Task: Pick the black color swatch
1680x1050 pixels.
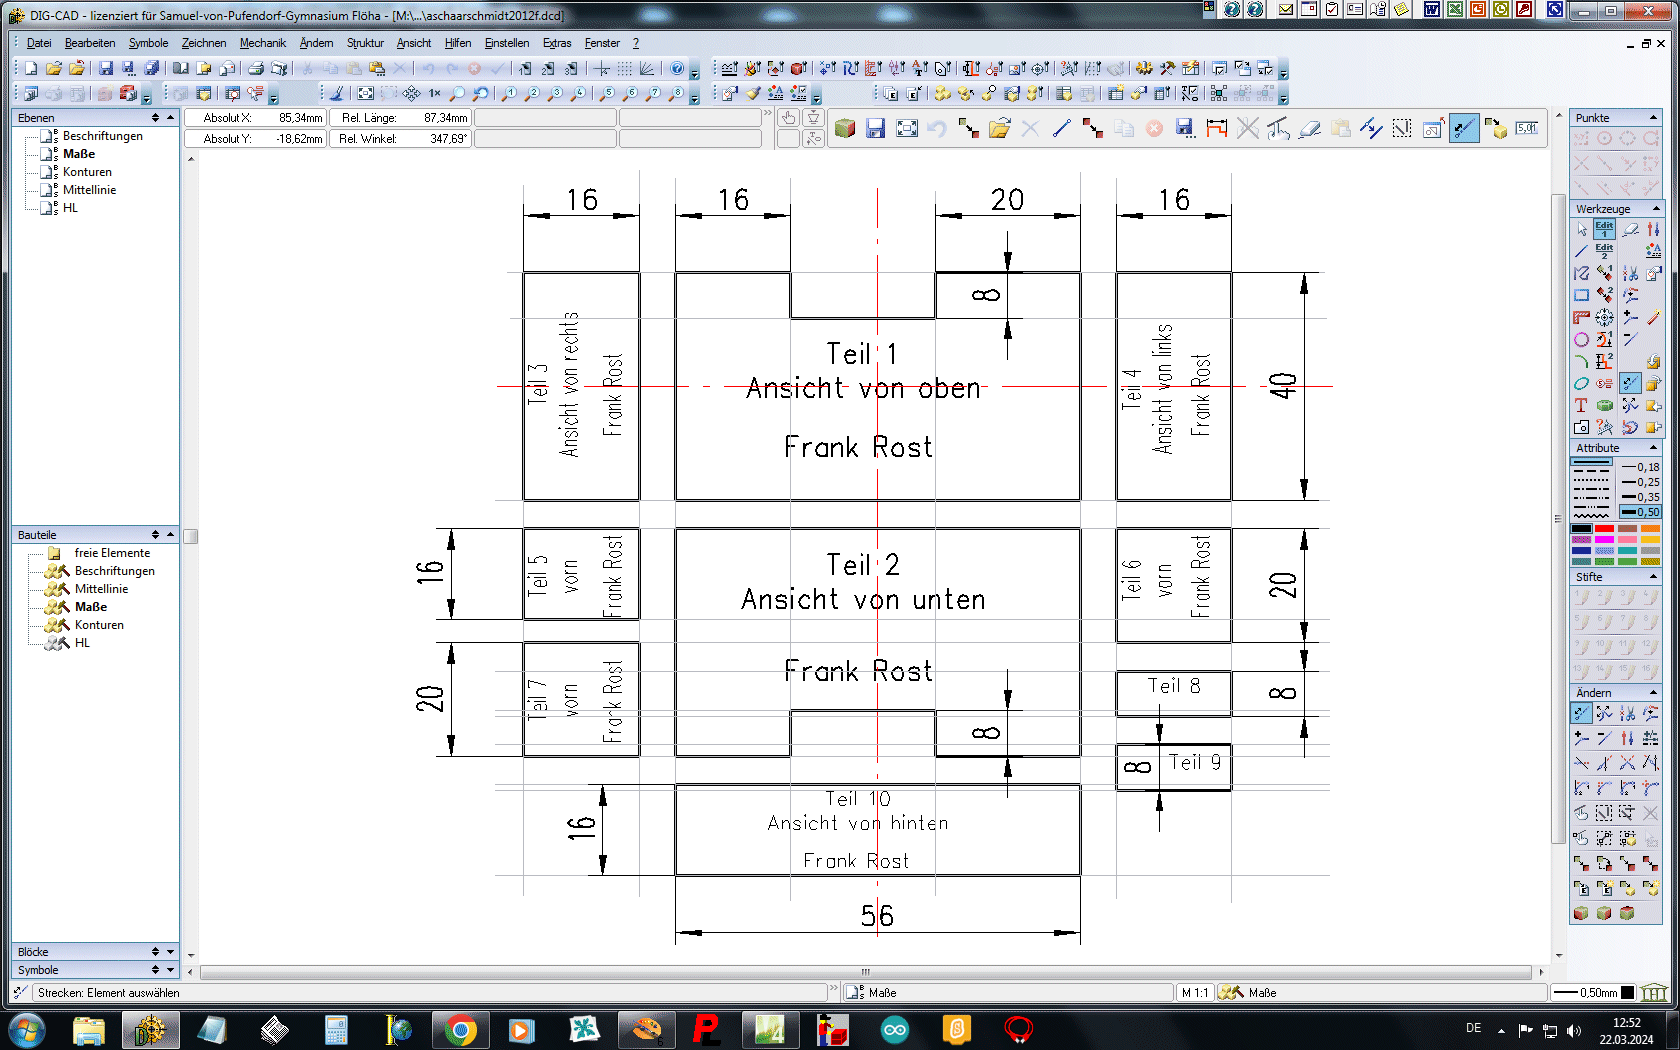Action: pyautogui.click(x=1581, y=529)
